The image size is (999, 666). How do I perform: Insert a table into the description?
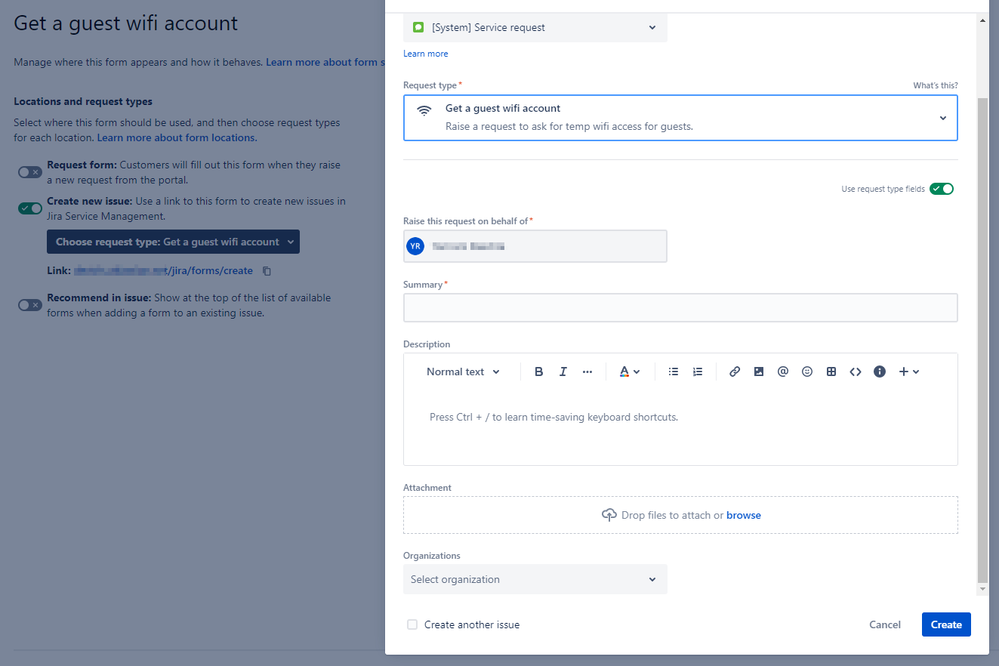831,371
